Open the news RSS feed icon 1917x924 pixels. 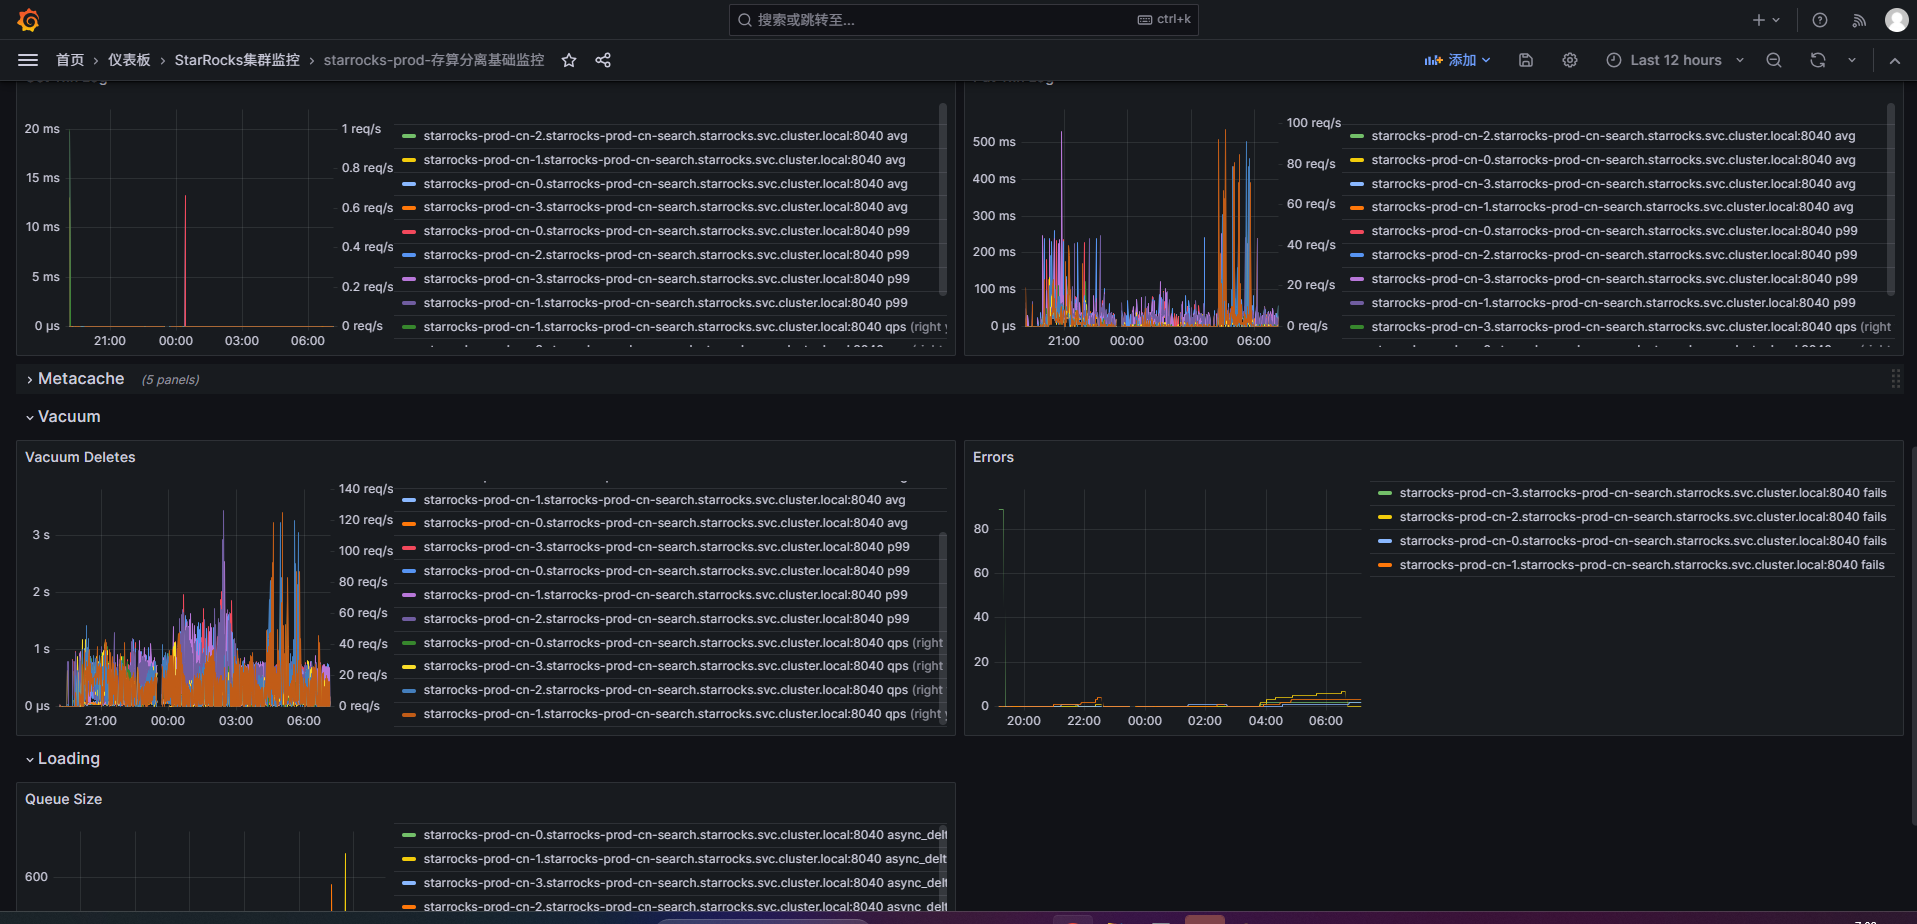[x=1859, y=20]
